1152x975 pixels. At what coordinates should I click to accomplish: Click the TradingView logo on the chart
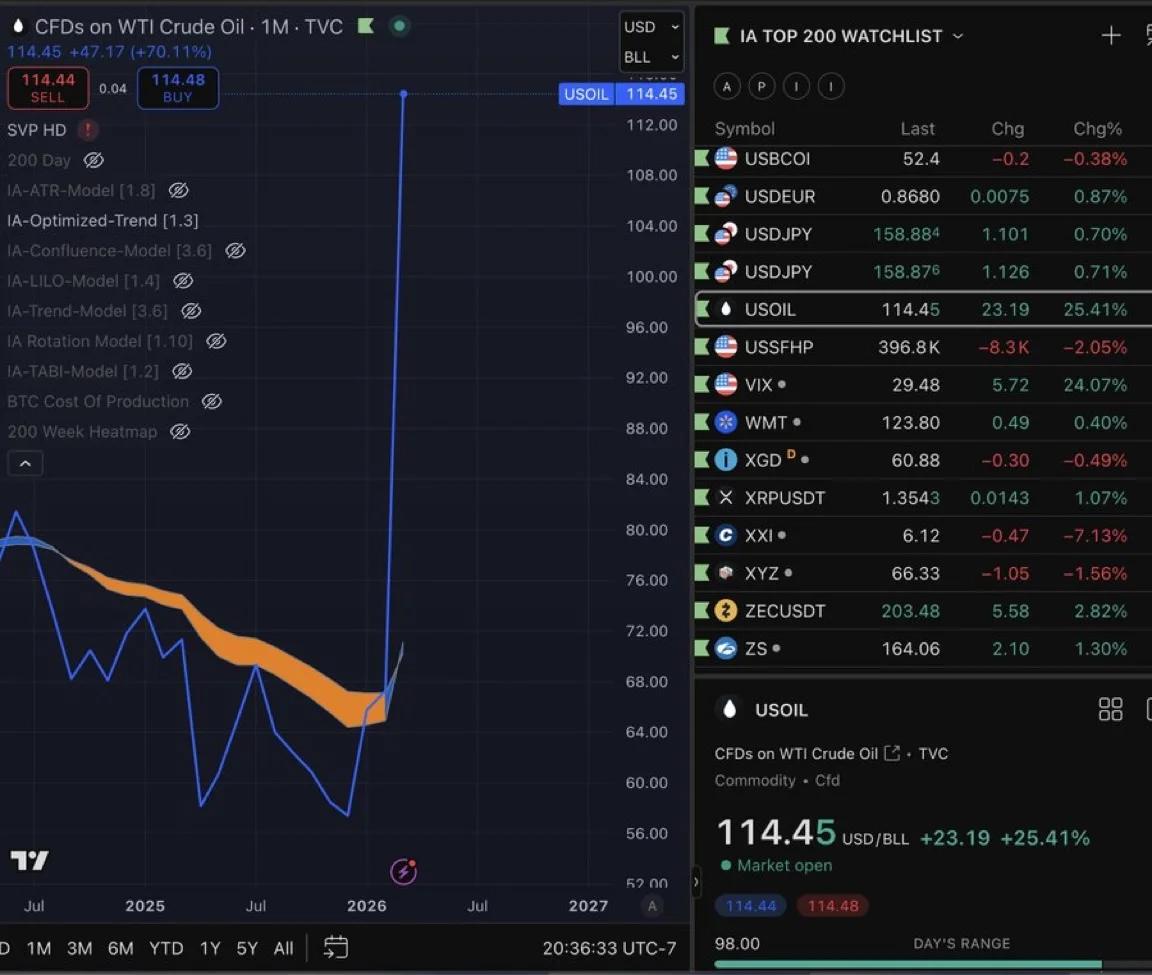click(29, 861)
